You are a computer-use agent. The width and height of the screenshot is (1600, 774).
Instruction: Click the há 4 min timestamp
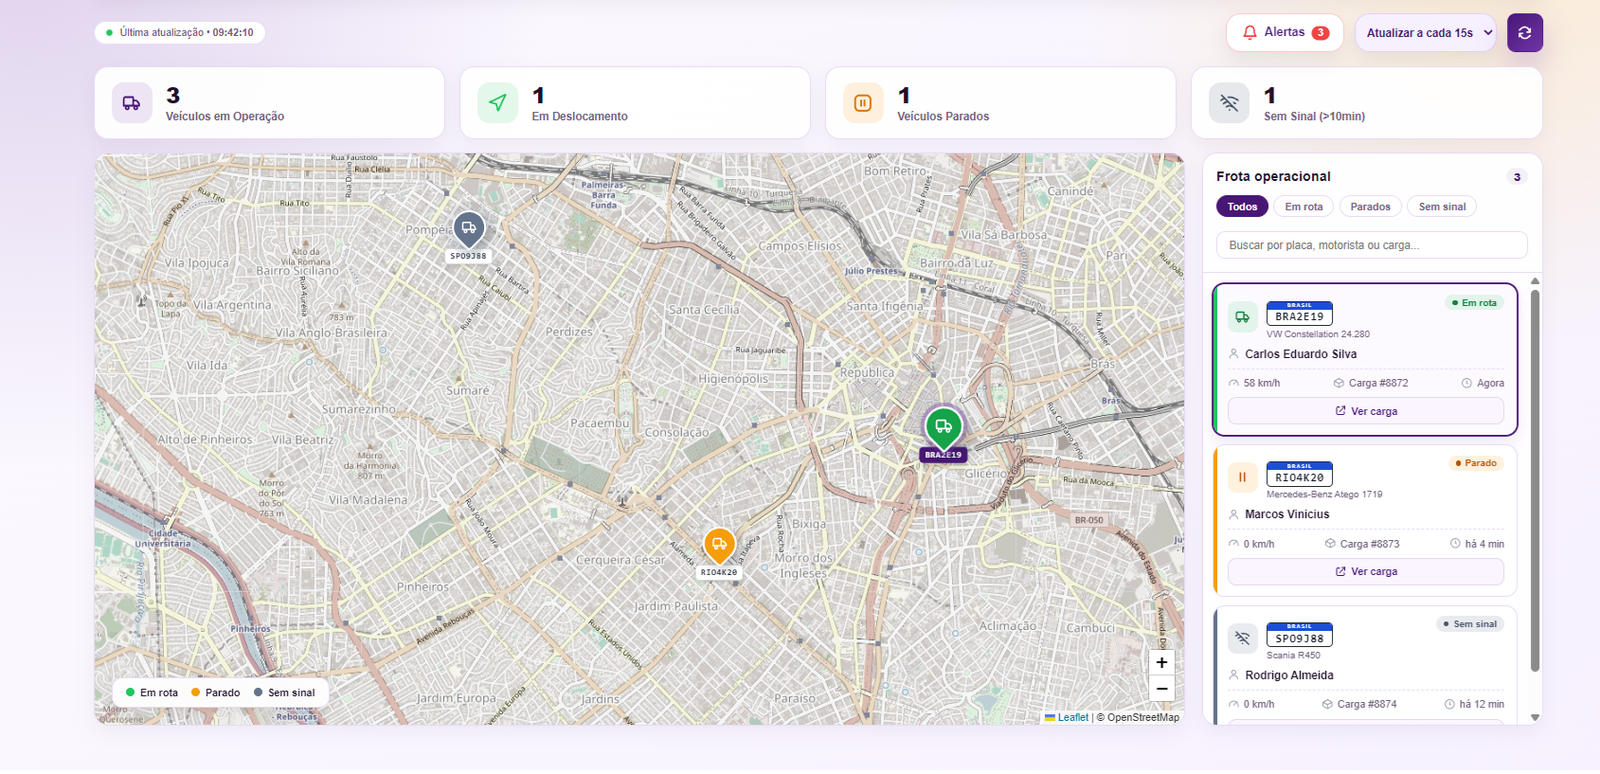pos(1485,544)
